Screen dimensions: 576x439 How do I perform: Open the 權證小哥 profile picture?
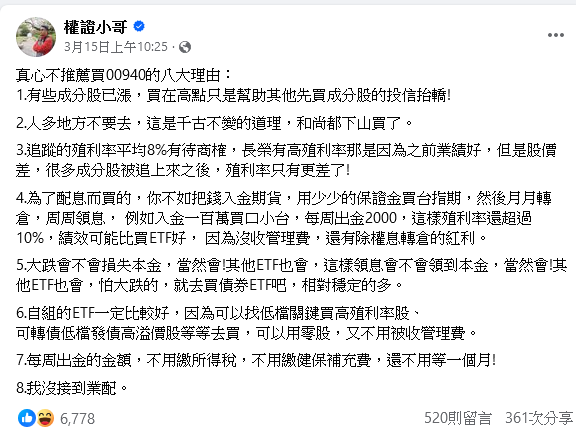point(36,37)
